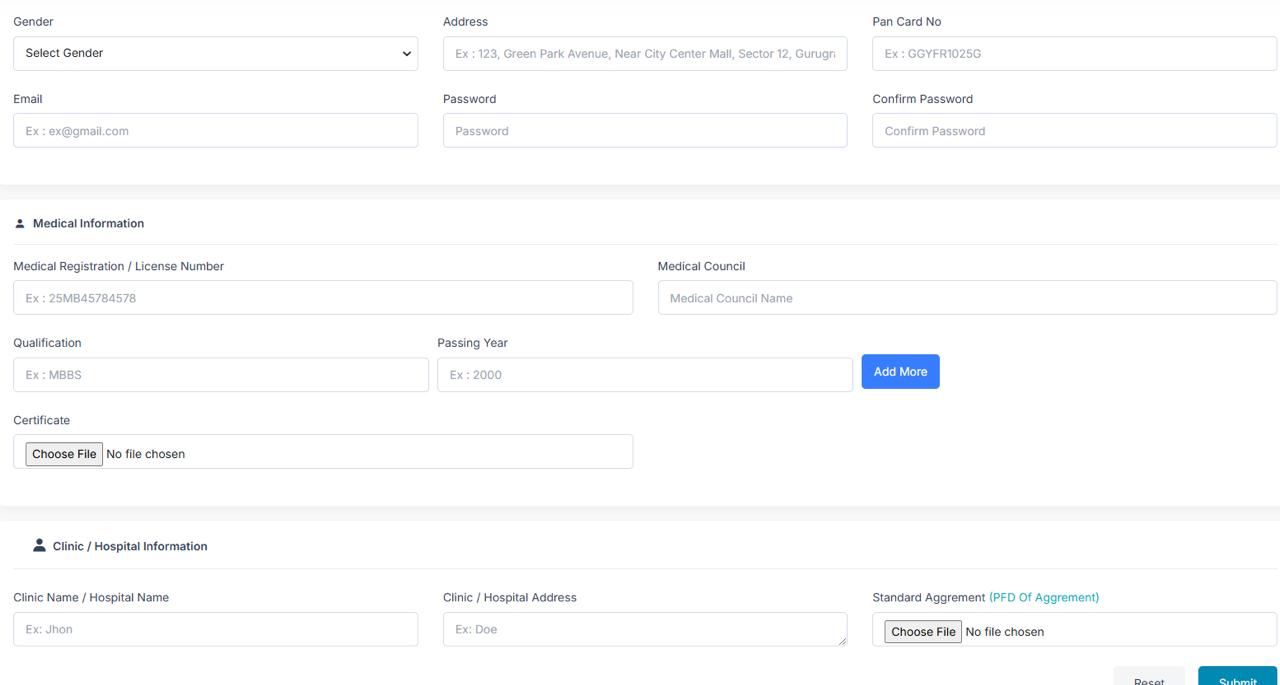1280x685 pixels.
Task: Choose a file for Standard Aggrement
Action: point(923,632)
